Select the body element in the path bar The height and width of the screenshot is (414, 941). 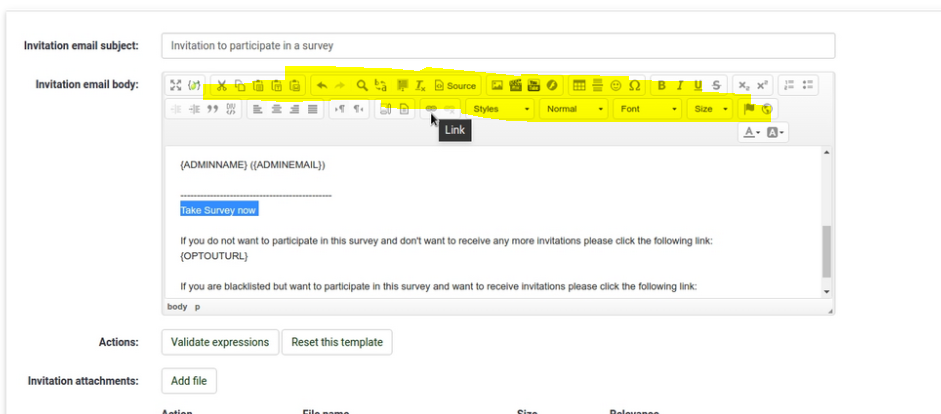click(177, 307)
